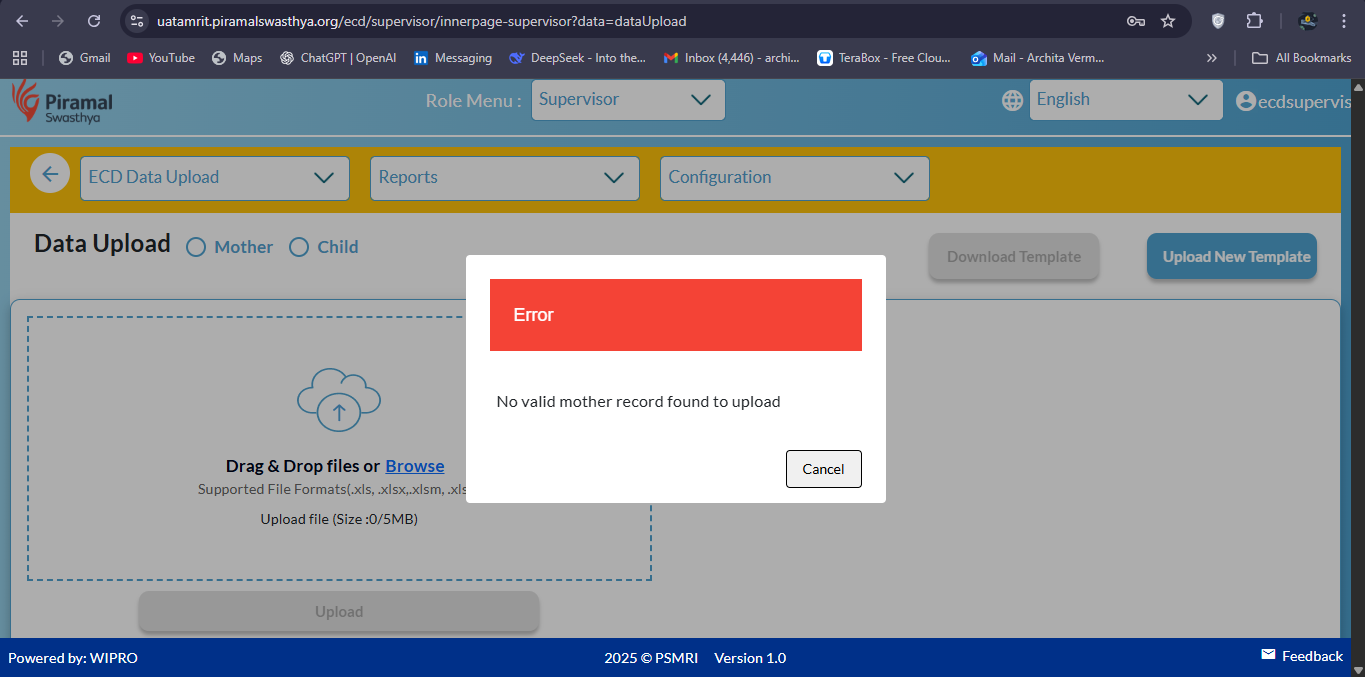Reload the page using the refresh icon
The image size is (1365, 677).
point(94,21)
